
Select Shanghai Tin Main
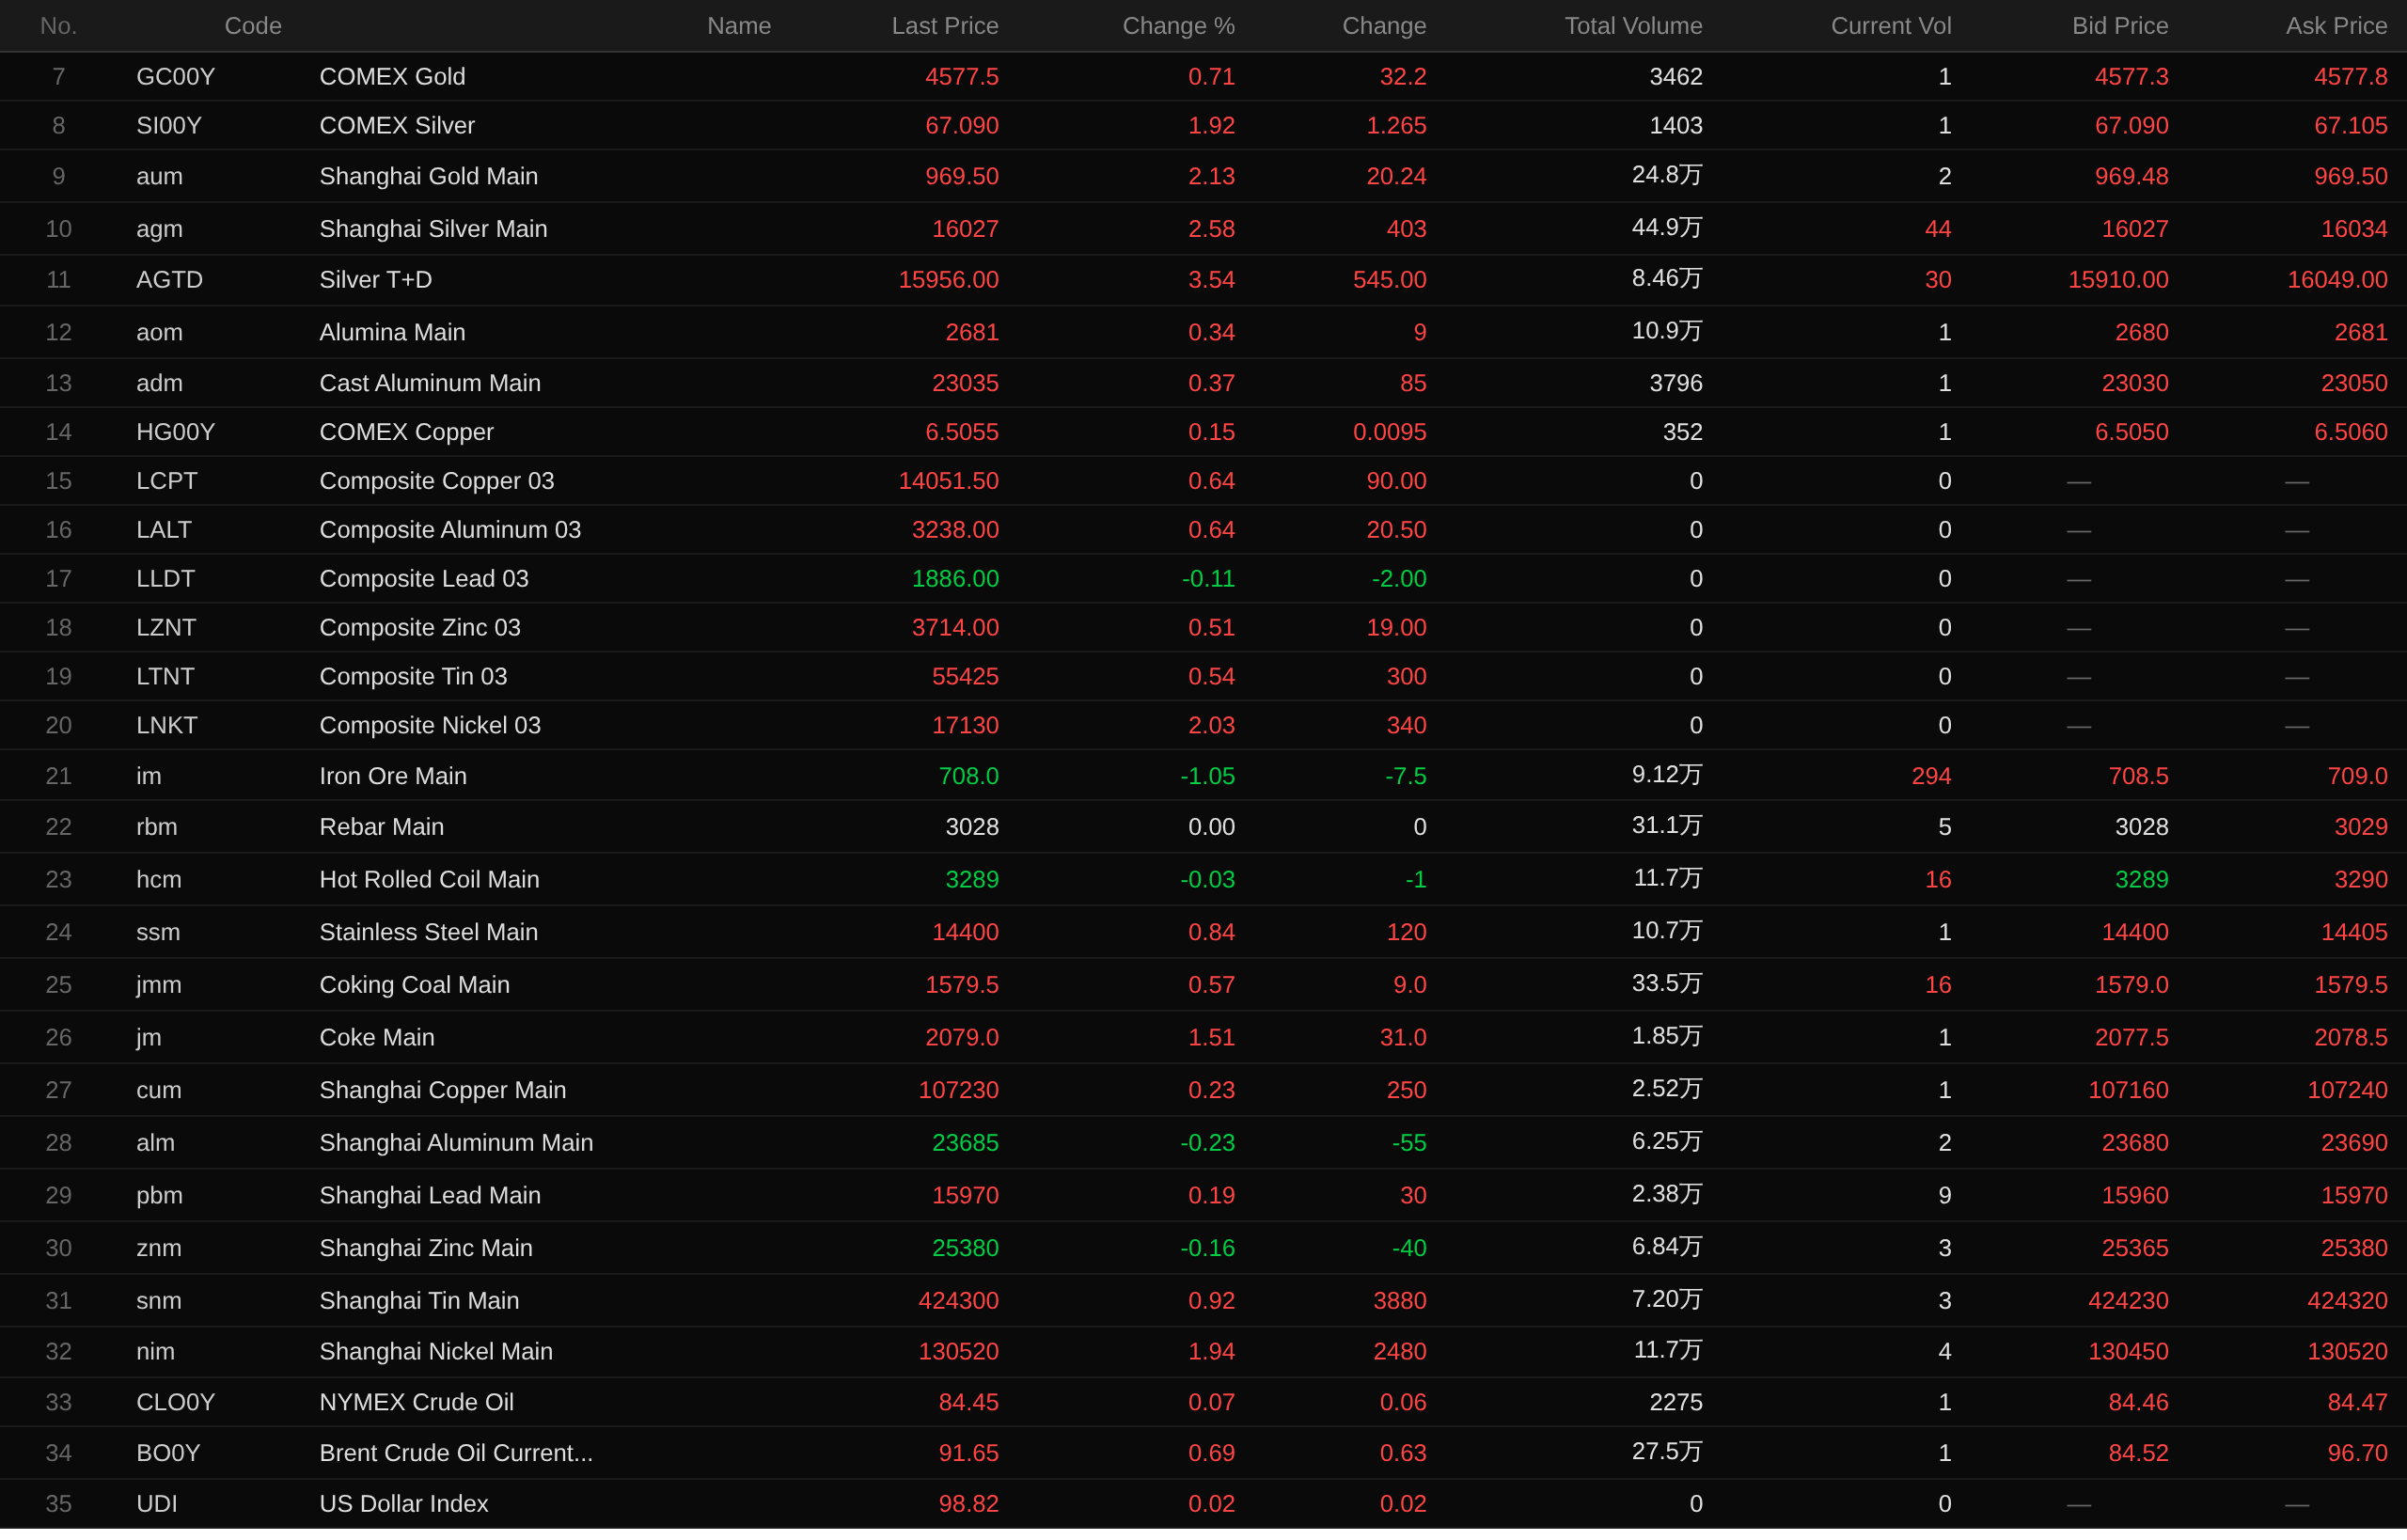419,1301
